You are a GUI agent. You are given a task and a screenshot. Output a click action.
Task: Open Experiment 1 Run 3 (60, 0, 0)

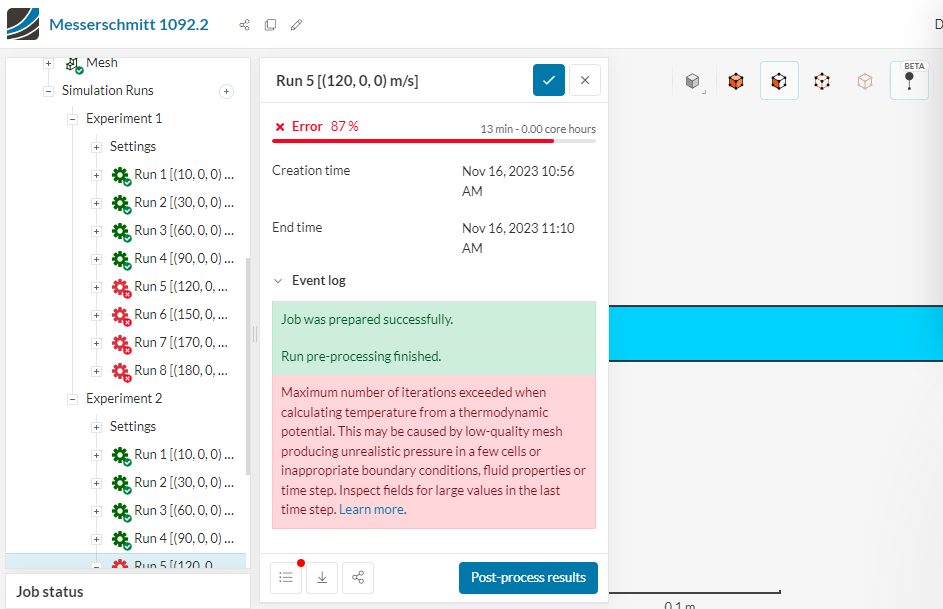point(184,230)
